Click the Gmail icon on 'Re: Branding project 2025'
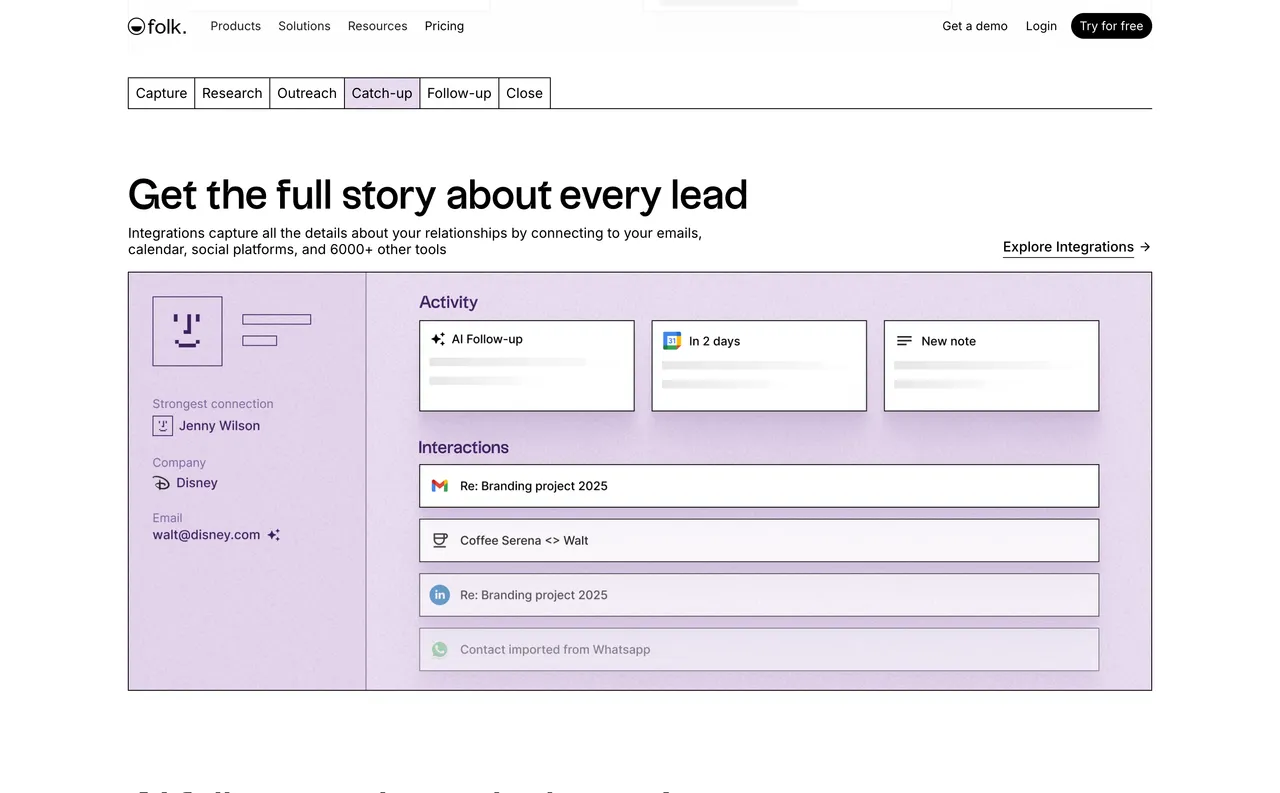The image size is (1280, 793). [440, 485]
